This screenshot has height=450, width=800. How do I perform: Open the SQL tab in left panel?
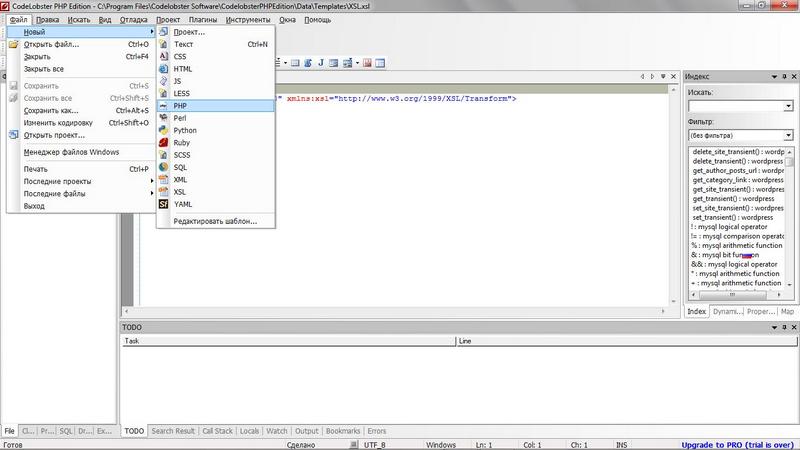click(x=66, y=431)
